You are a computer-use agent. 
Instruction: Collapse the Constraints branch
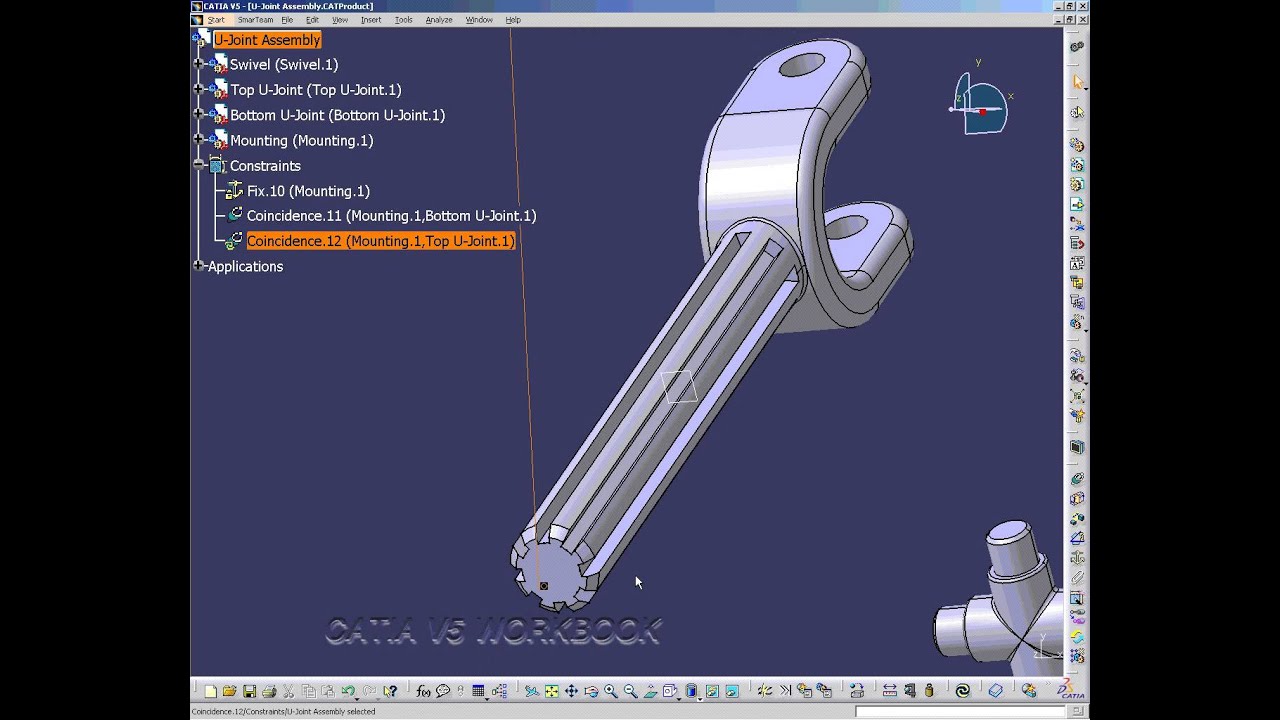[x=199, y=165]
